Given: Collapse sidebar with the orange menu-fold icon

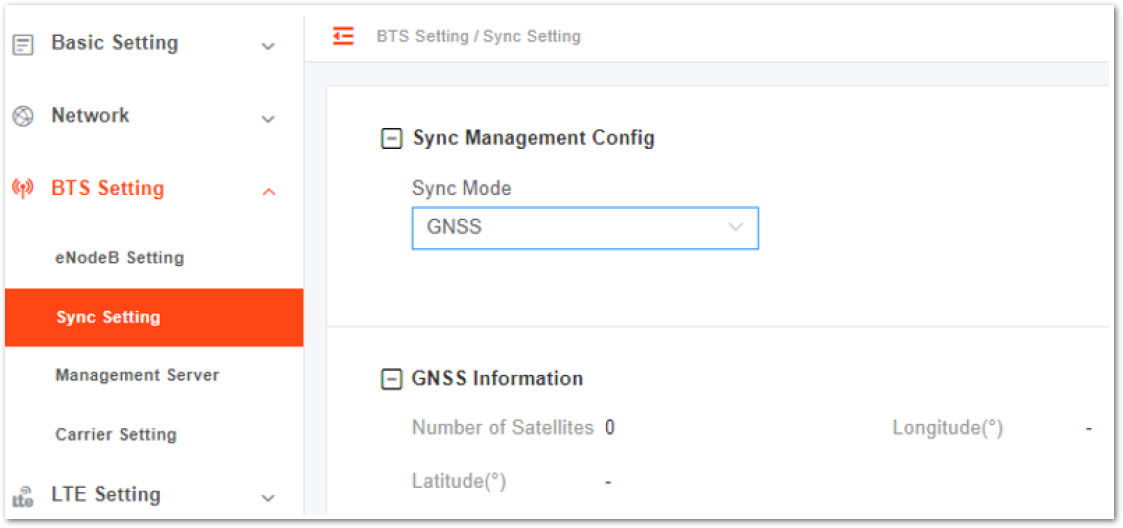Looking at the screenshot, I should point(343,36).
